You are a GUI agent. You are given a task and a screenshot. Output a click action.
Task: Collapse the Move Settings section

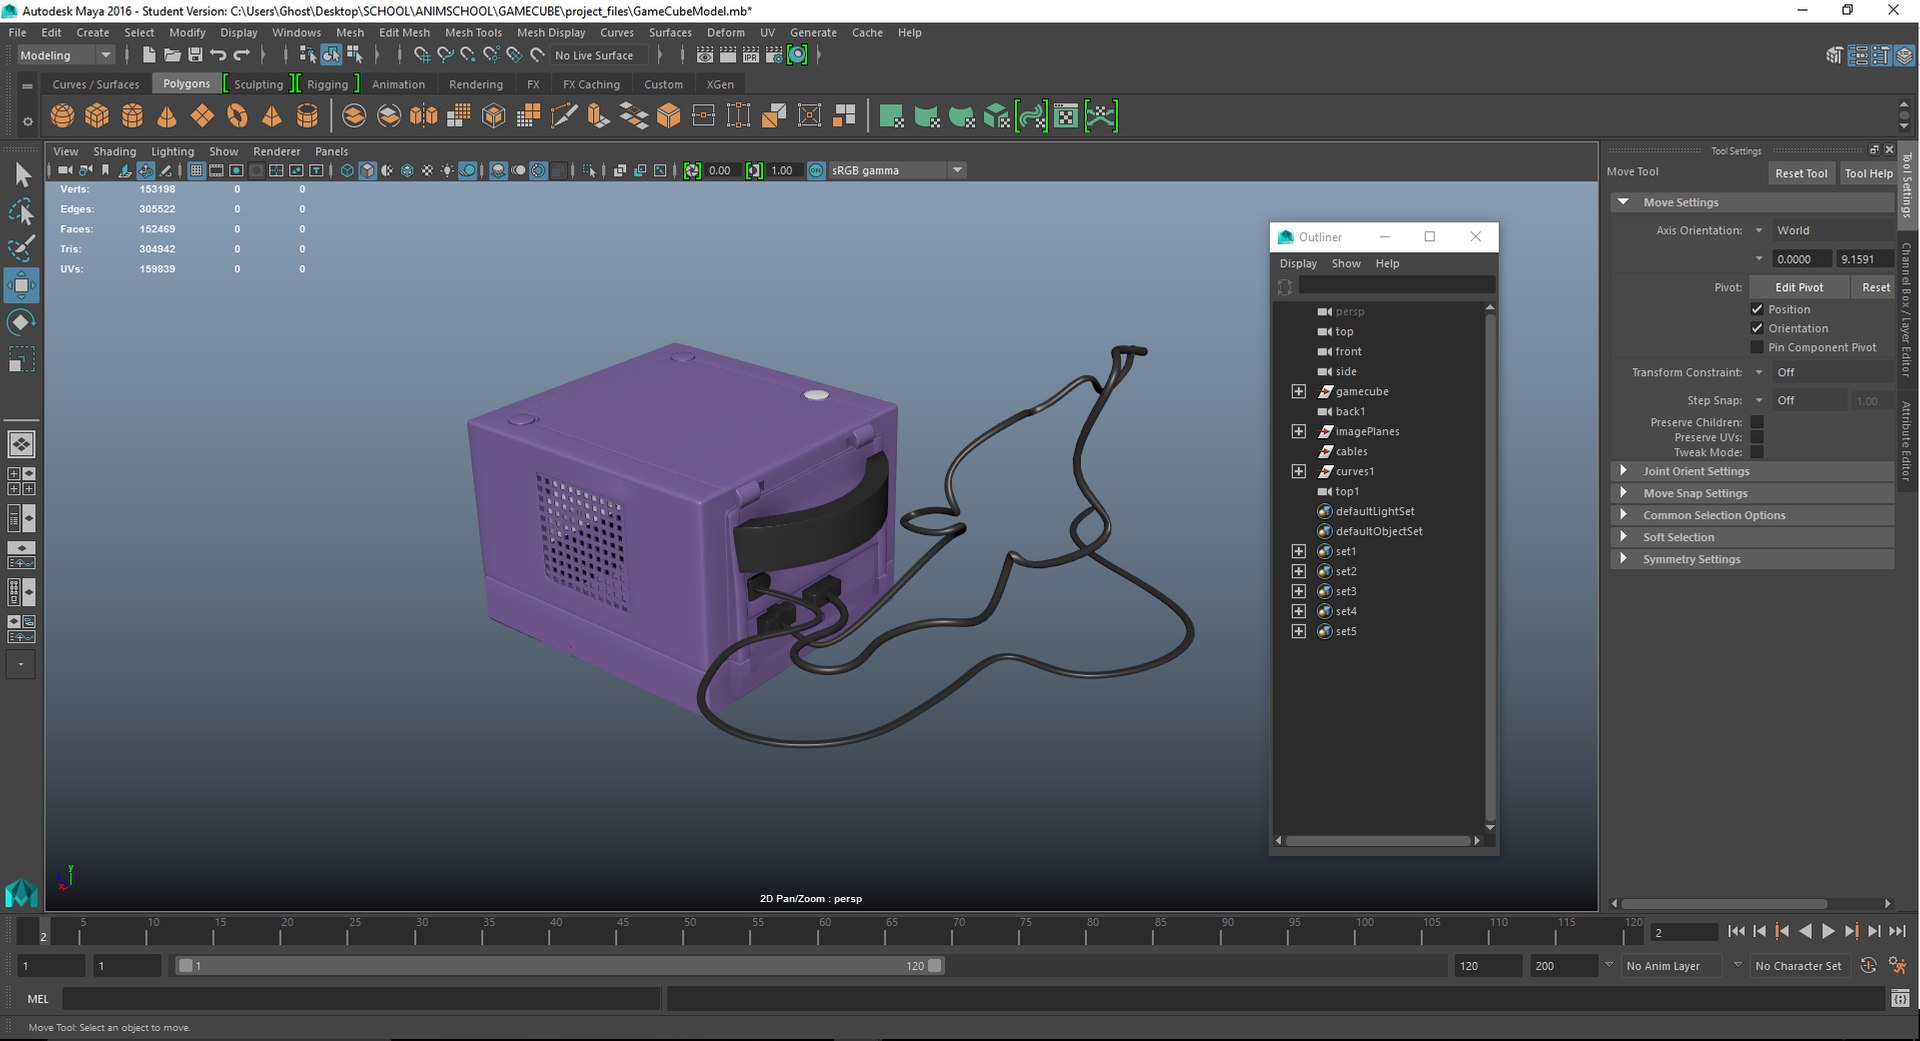pos(1752,202)
